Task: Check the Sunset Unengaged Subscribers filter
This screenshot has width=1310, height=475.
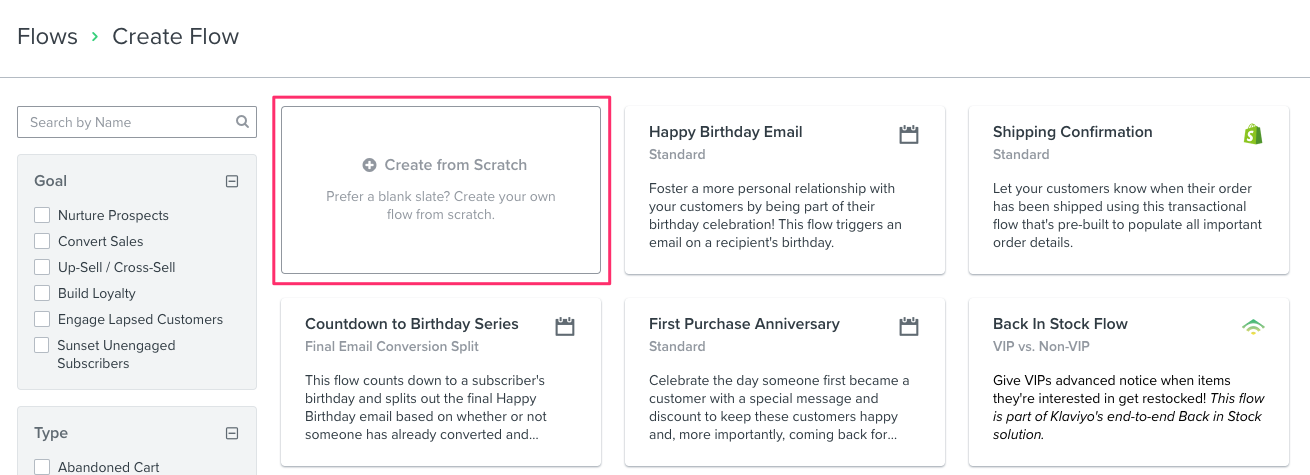Action: [x=42, y=345]
